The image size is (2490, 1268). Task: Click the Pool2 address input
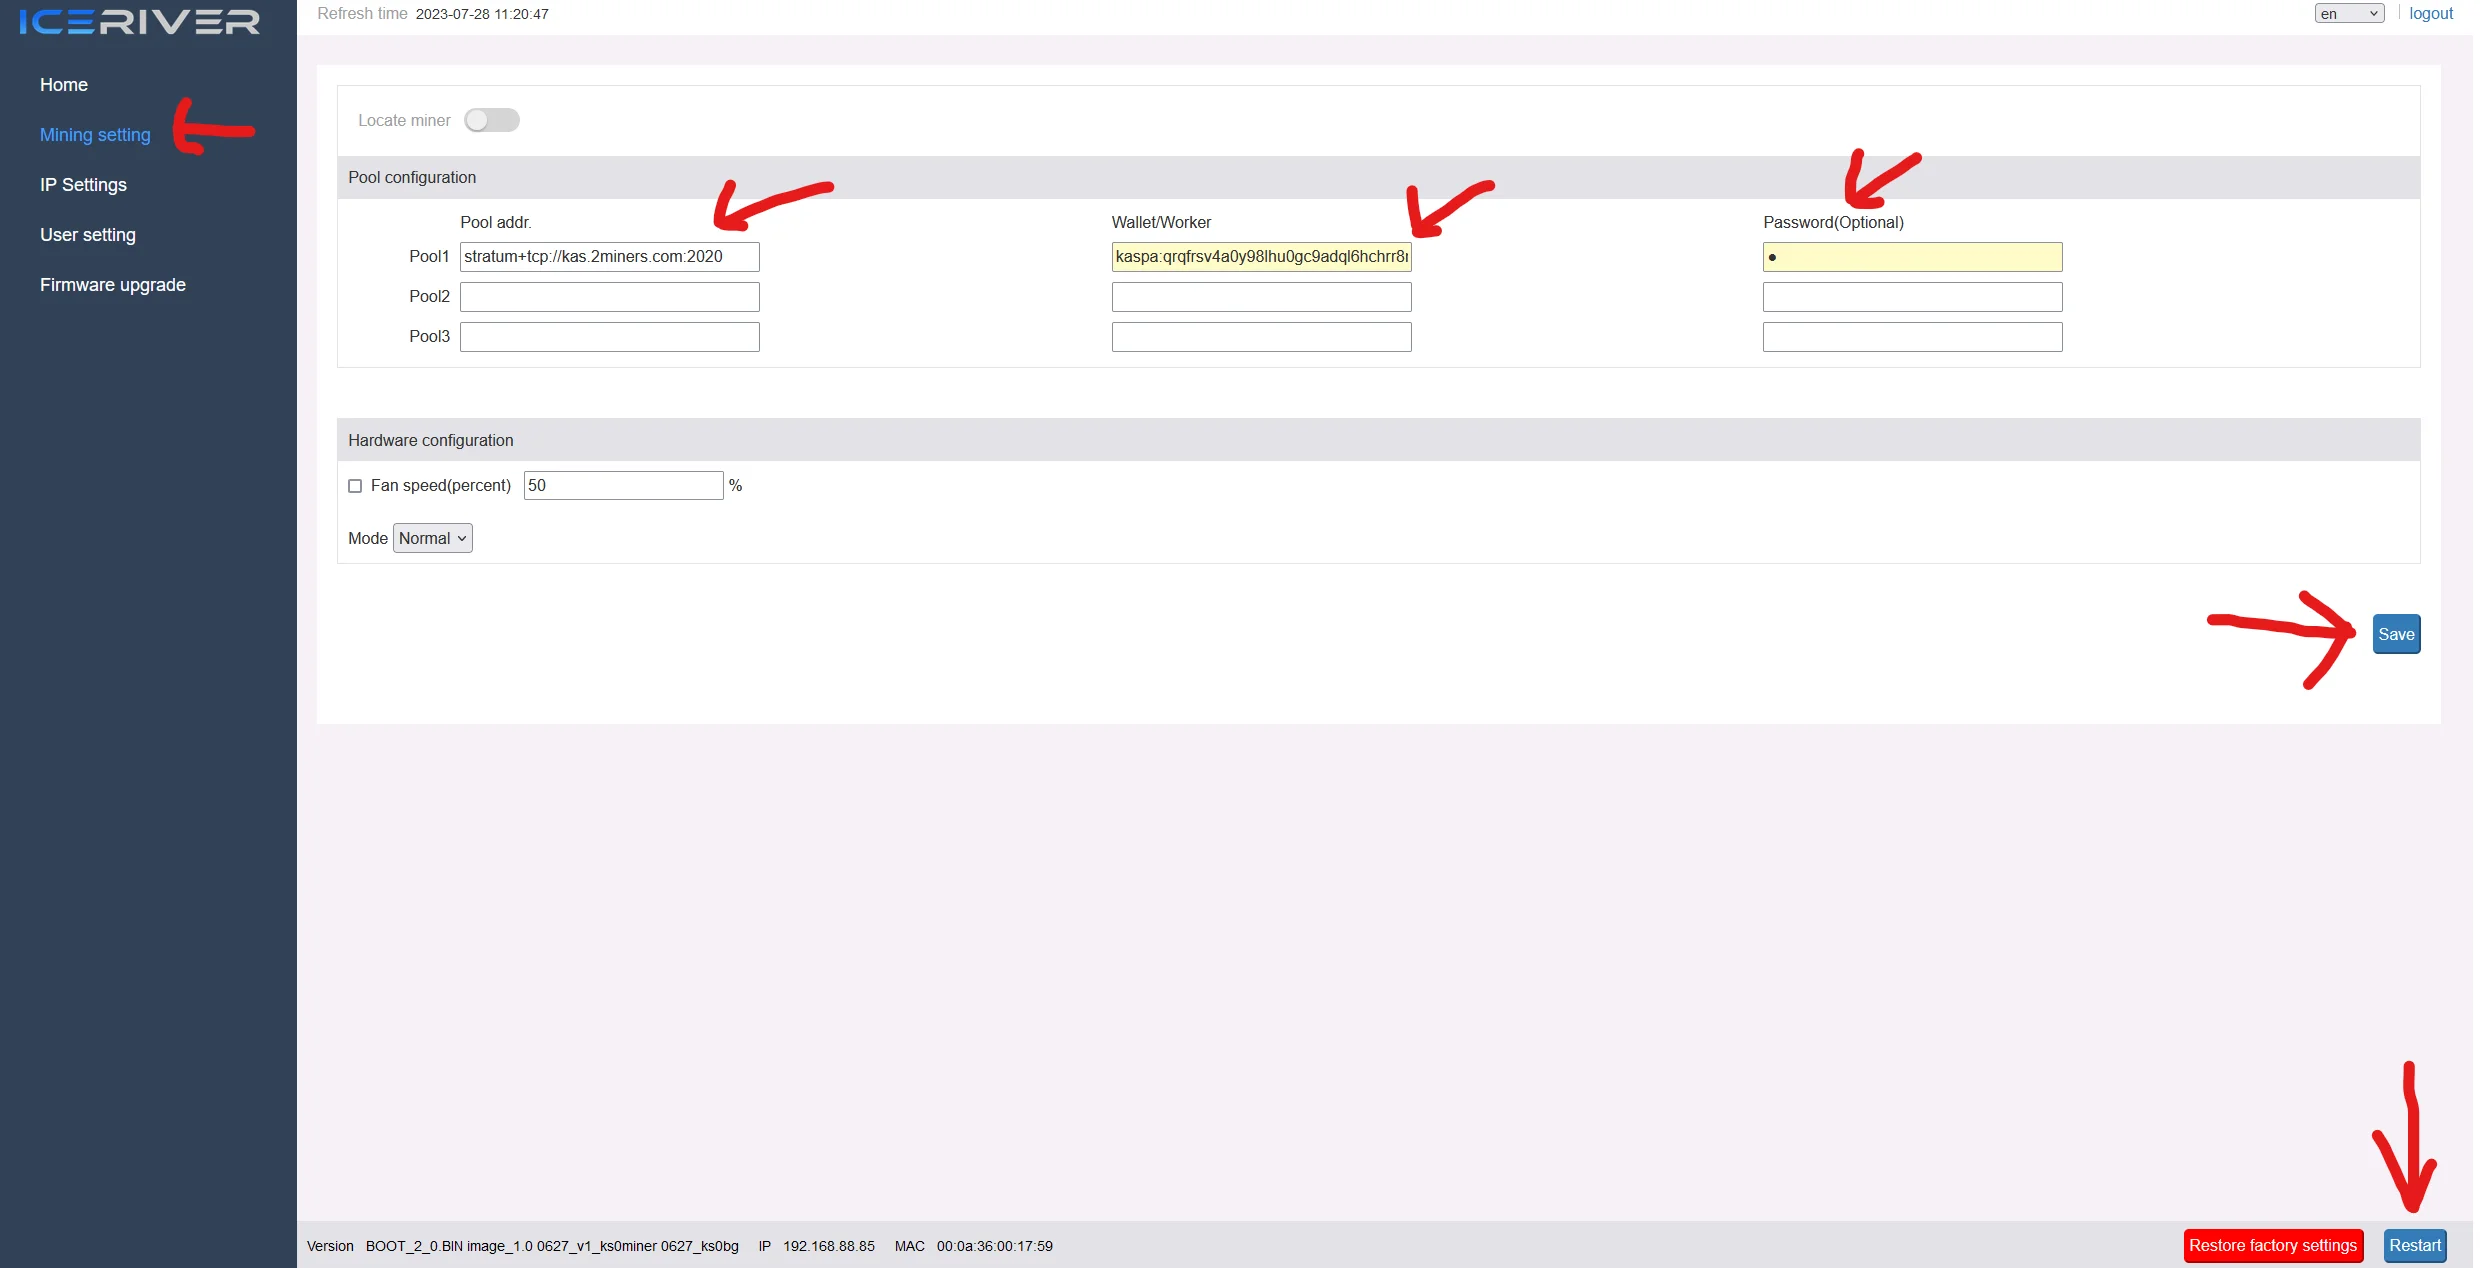pos(609,297)
